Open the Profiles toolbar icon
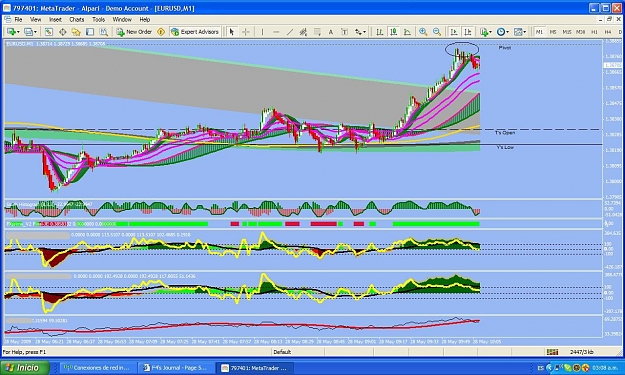 28,32
